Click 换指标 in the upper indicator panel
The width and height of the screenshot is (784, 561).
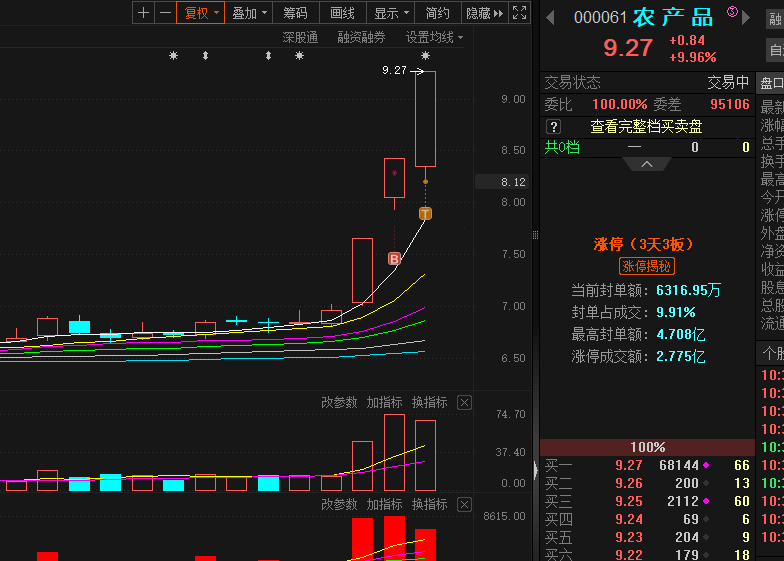[x=430, y=402]
